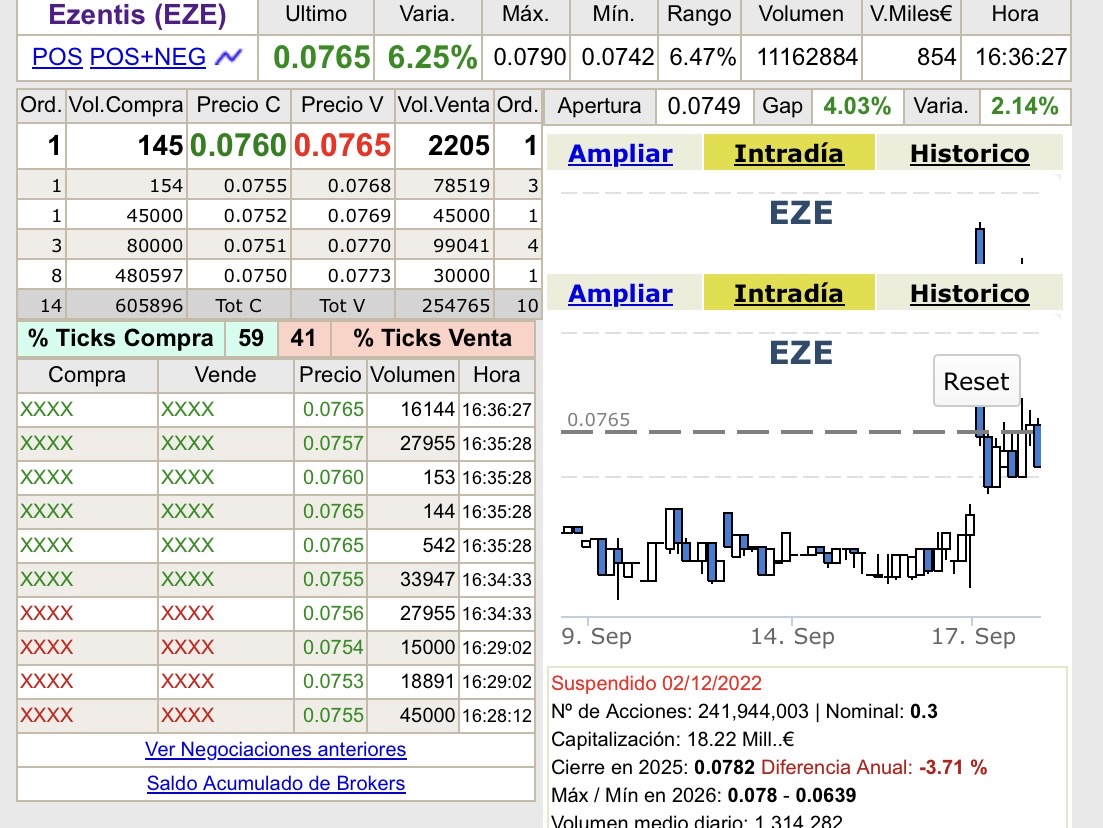Open Ver Negociaciones anteriores link
Screen dimensions: 1103x828
[276, 749]
